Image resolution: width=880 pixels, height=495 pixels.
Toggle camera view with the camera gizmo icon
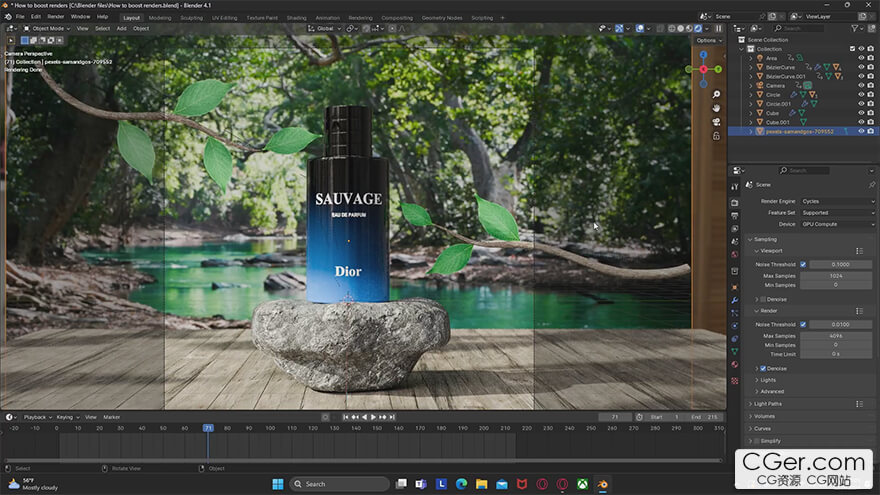[716, 122]
